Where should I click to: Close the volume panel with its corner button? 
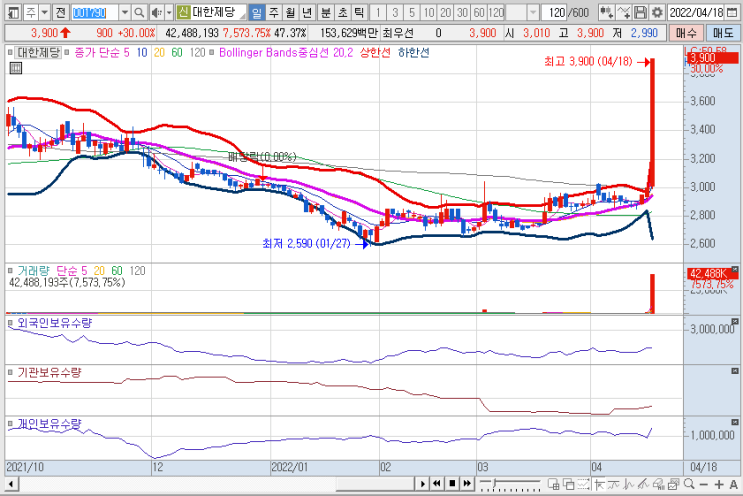(x=735, y=270)
